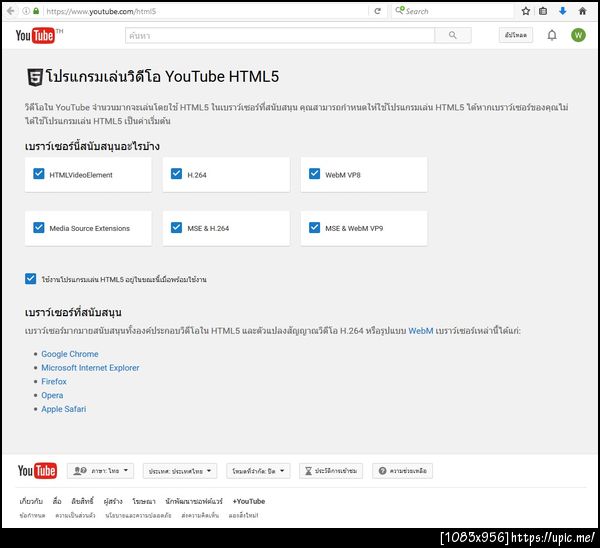Open the restricted mode (โหมดที่จำกัด) dropdown

point(258,471)
